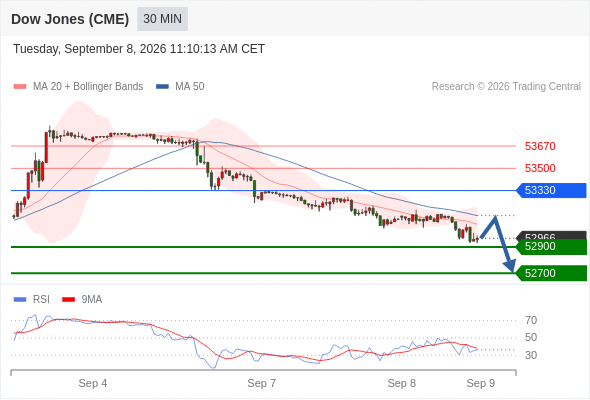The height and width of the screenshot is (400, 590).
Task: Click the 53500 resistance level label
Action: click(x=540, y=168)
